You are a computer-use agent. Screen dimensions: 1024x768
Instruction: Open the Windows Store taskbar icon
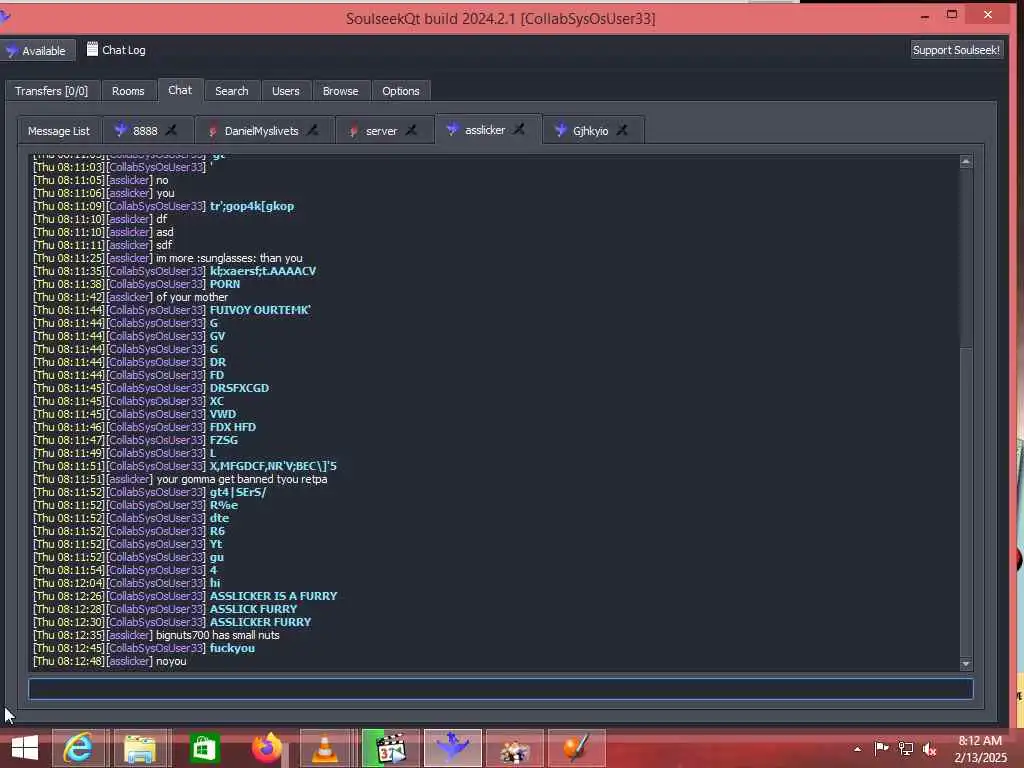(x=204, y=748)
